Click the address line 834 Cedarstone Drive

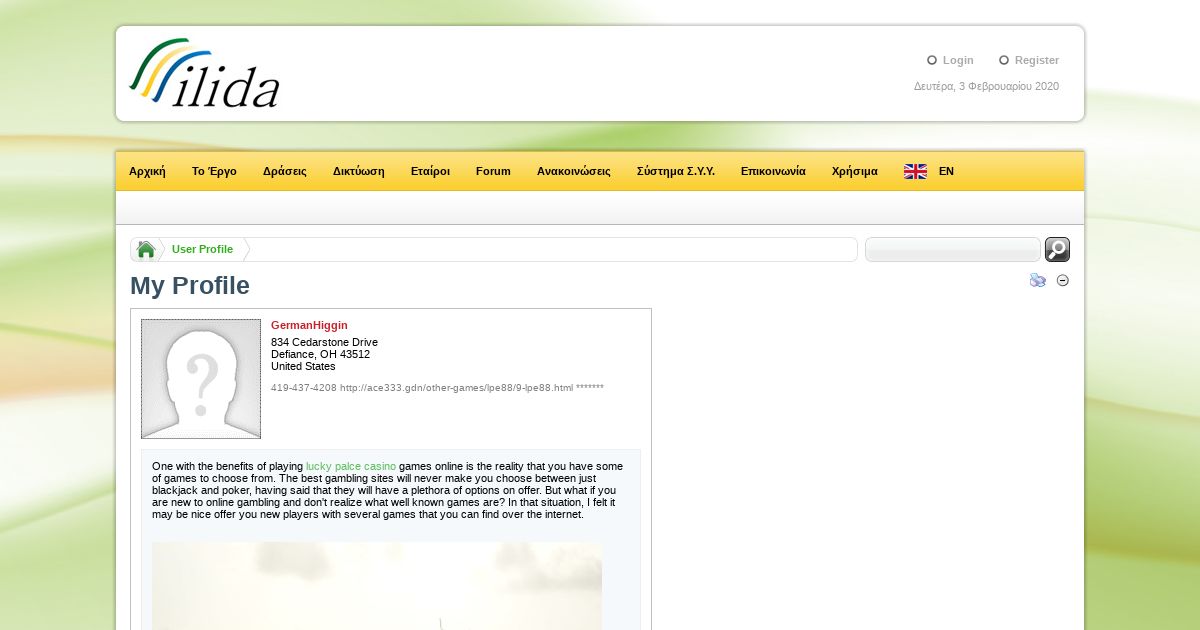point(324,342)
